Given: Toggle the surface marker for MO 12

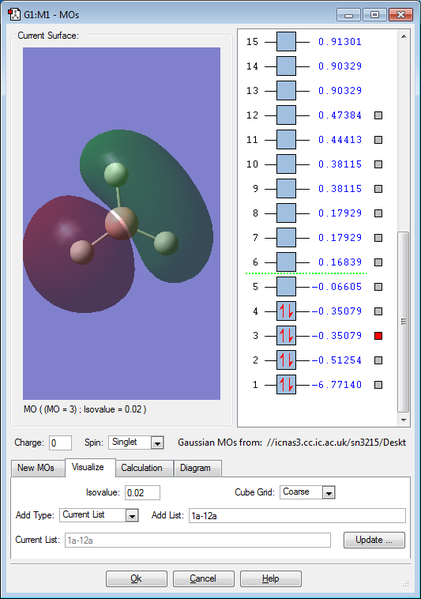Looking at the screenshot, I should click(378, 115).
